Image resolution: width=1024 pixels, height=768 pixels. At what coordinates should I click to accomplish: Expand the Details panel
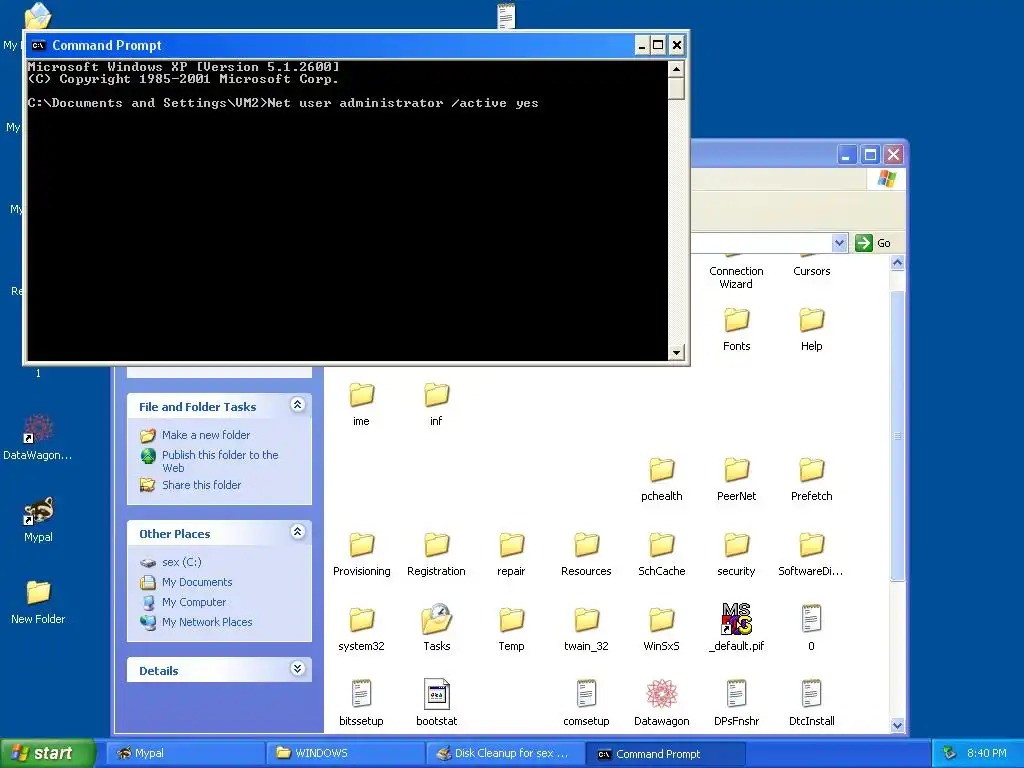[x=297, y=668]
